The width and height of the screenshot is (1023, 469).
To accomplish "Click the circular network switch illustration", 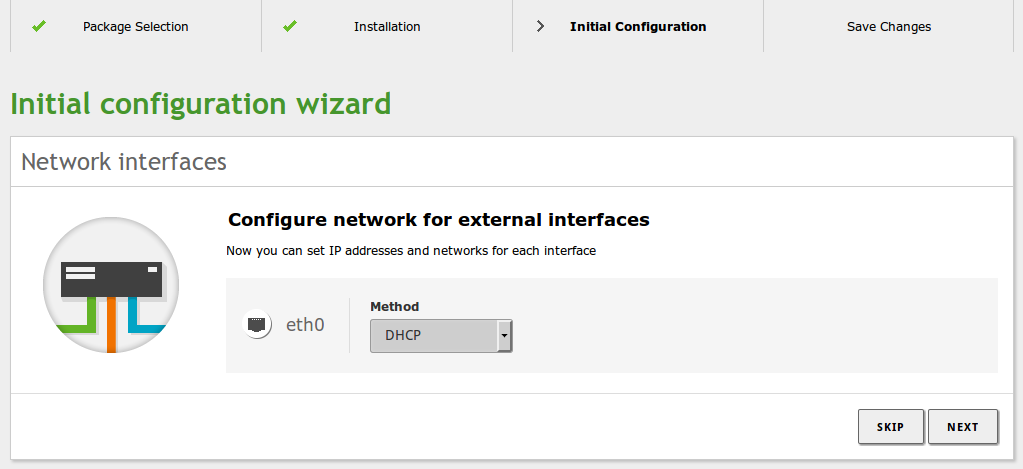I will (111, 285).
